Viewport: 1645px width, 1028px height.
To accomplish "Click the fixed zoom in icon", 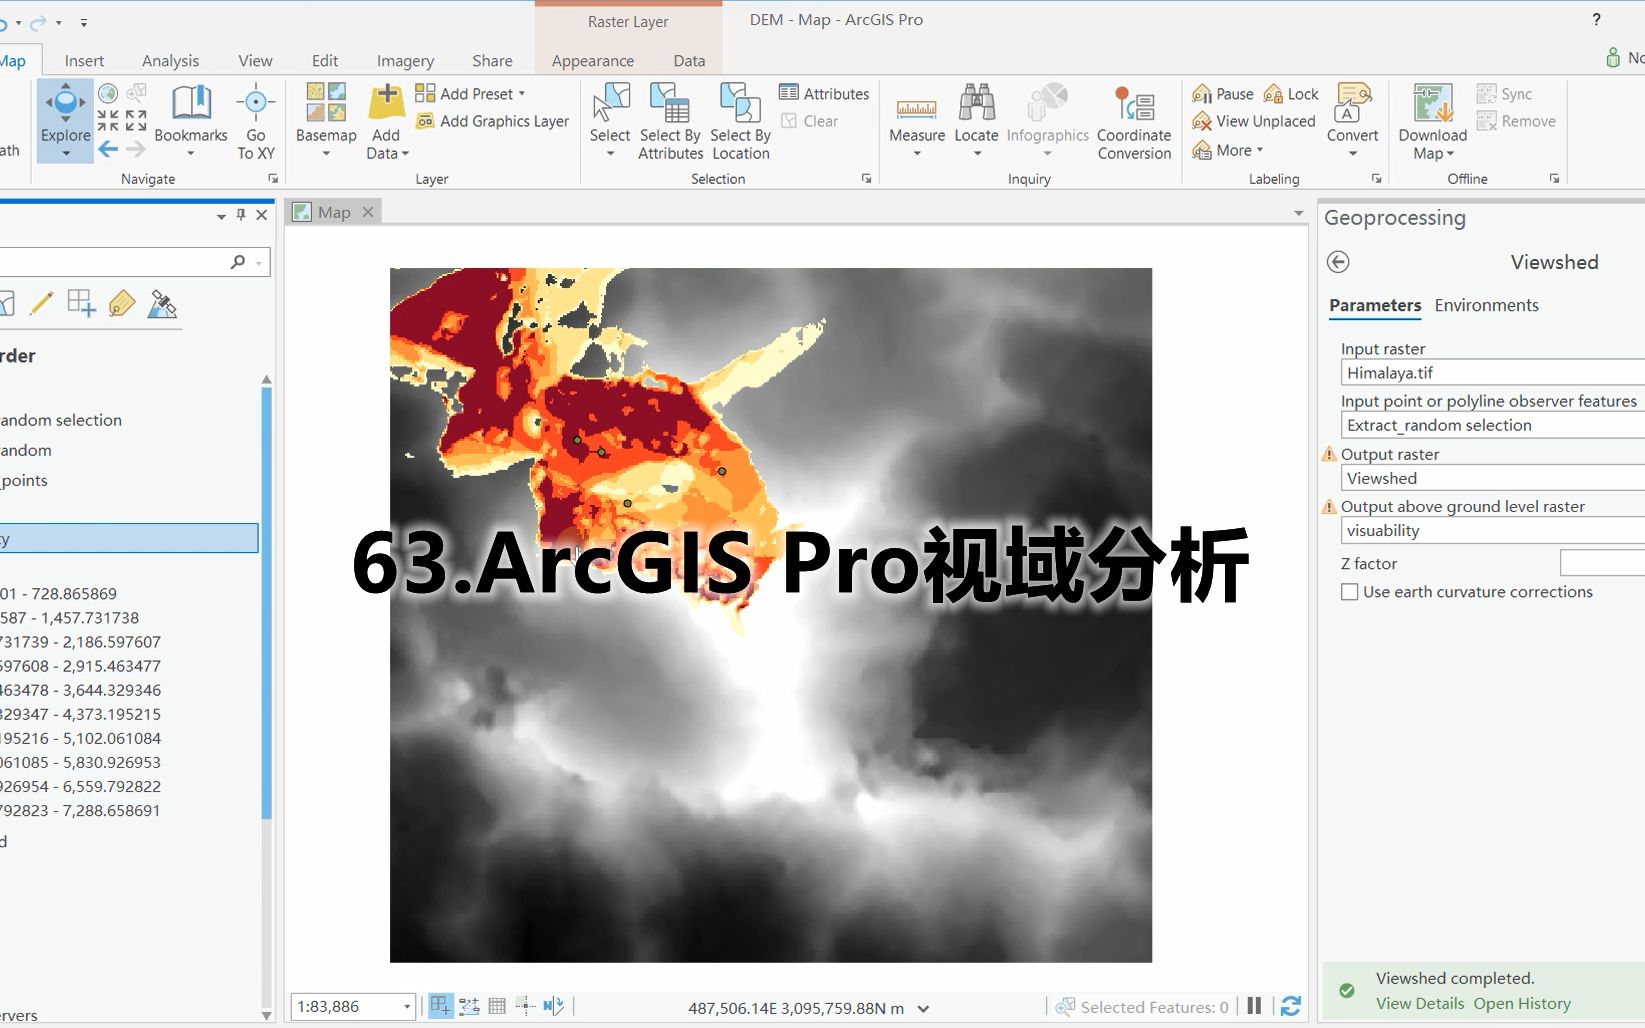I will tap(108, 121).
